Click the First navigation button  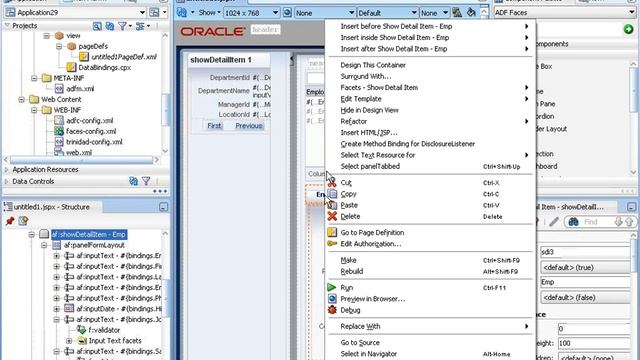[x=214, y=126]
